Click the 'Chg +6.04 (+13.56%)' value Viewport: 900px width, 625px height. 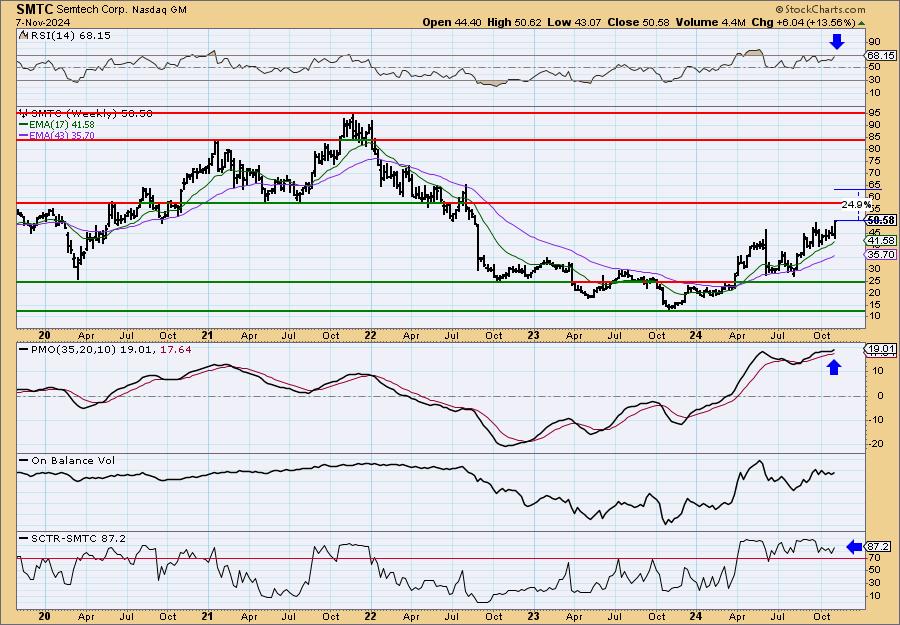pos(802,22)
